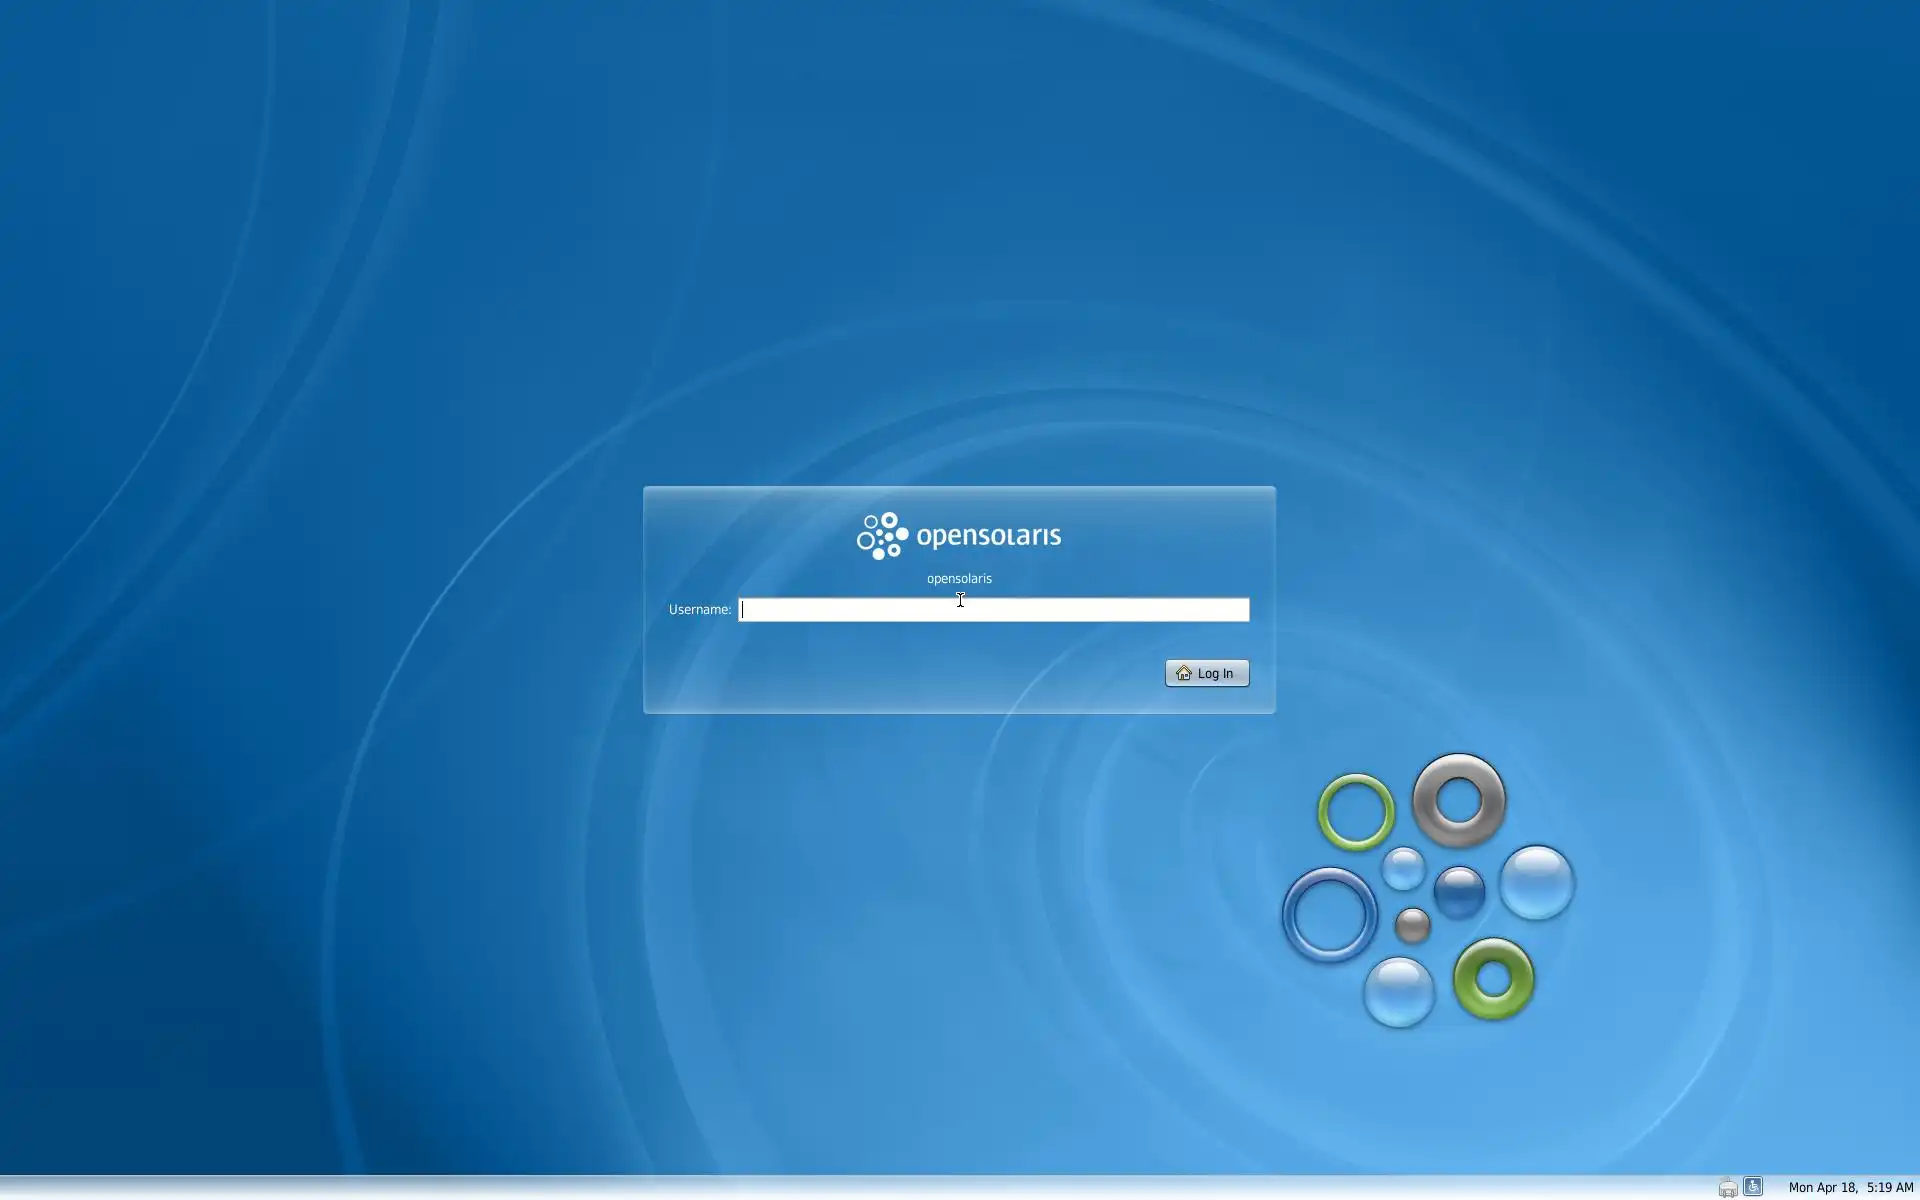The width and height of the screenshot is (1920, 1200).
Task: Click the 5:19 AM clock time
Action: (x=1889, y=1188)
